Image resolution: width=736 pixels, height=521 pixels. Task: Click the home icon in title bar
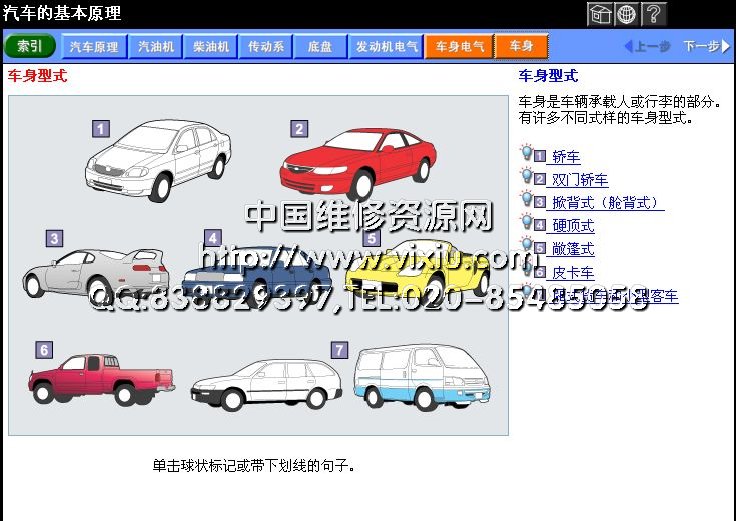point(599,14)
